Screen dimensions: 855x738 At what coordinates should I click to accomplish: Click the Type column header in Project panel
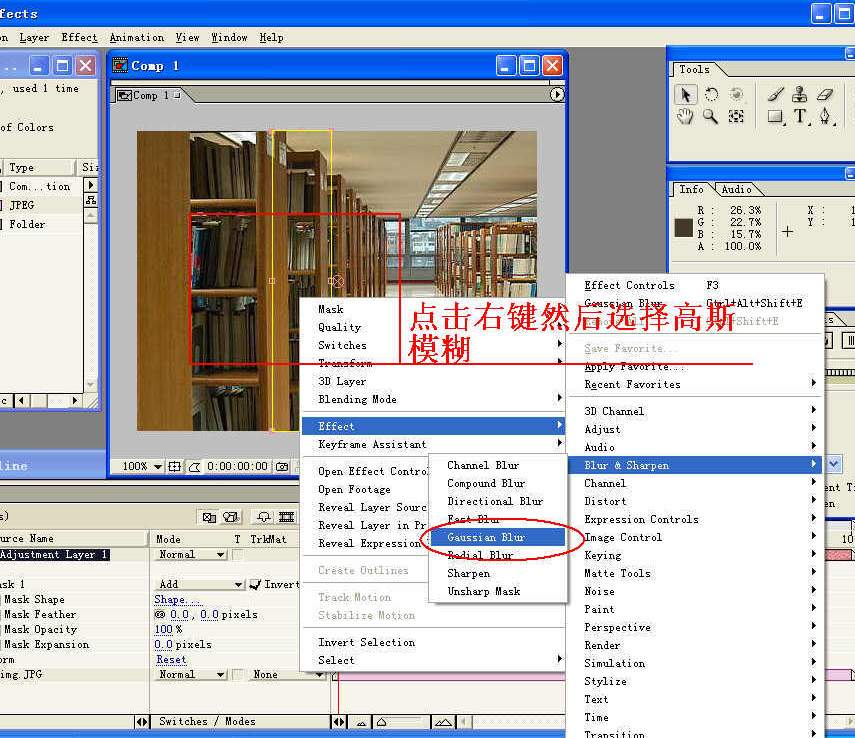pyautogui.click(x=38, y=167)
